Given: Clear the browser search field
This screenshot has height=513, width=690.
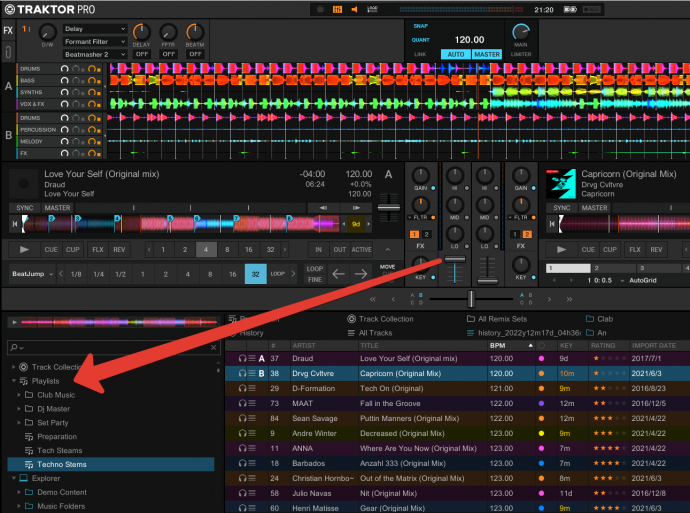Looking at the screenshot, I should pos(213,348).
